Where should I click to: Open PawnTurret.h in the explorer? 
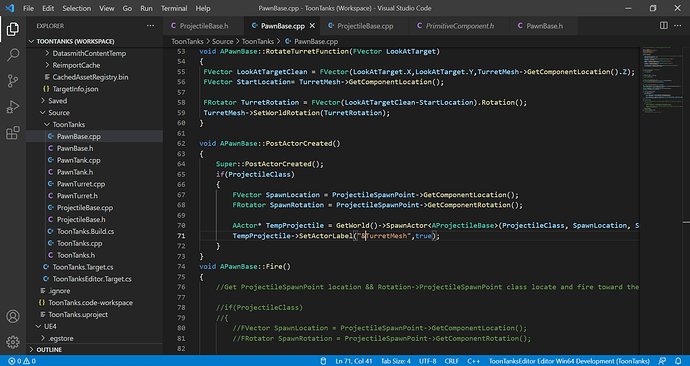pyautogui.click(x=77, y=196)
